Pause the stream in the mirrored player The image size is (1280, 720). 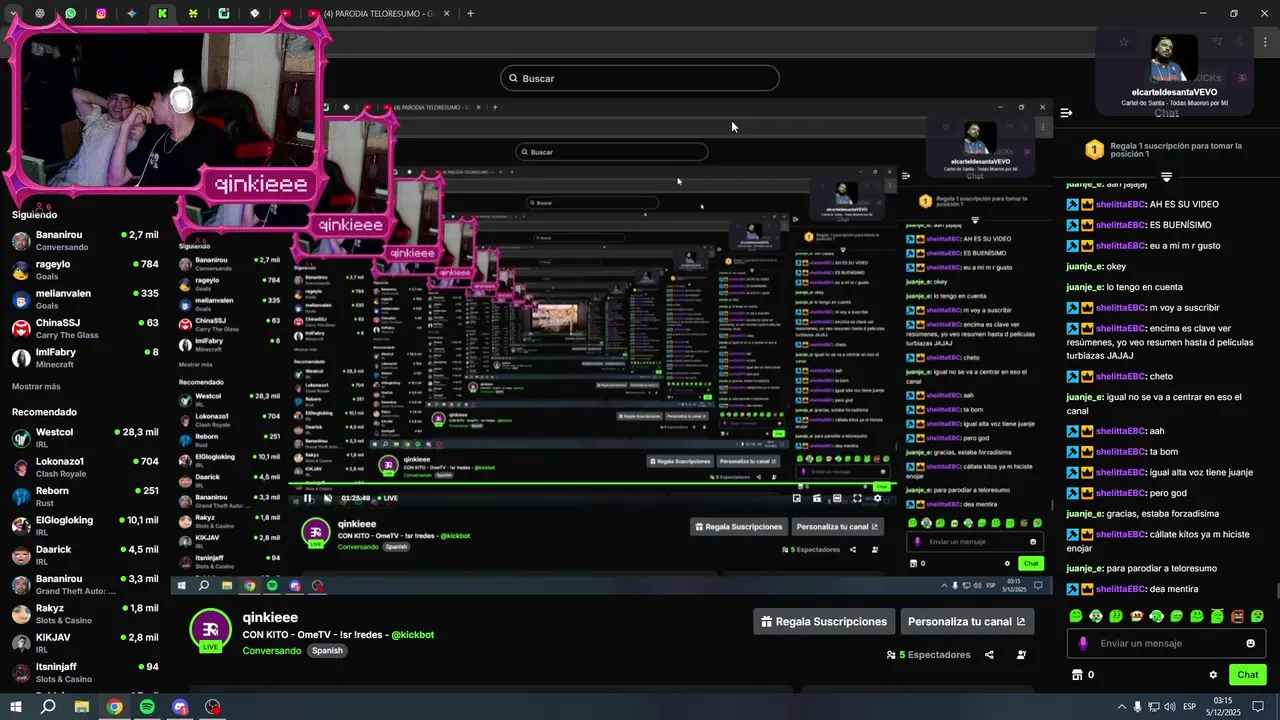[x=308, y=498]
